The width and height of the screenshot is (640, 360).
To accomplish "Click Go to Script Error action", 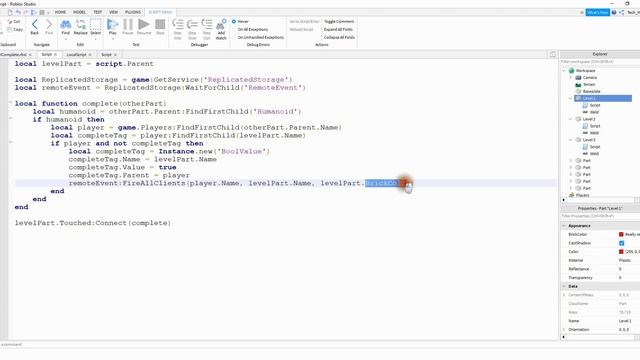I will (x=304, y=21).
